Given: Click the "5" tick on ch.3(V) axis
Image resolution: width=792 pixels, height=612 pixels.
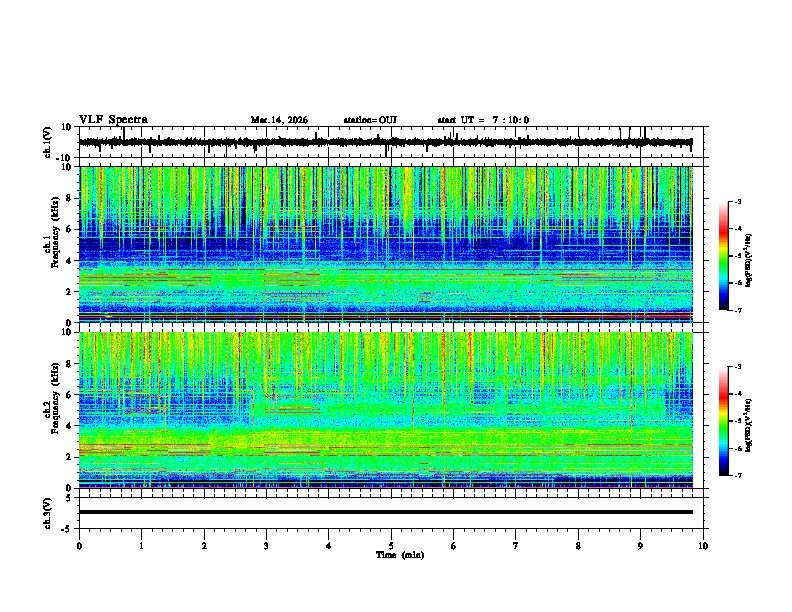Looking at the screenshot, I should point(70,497).
